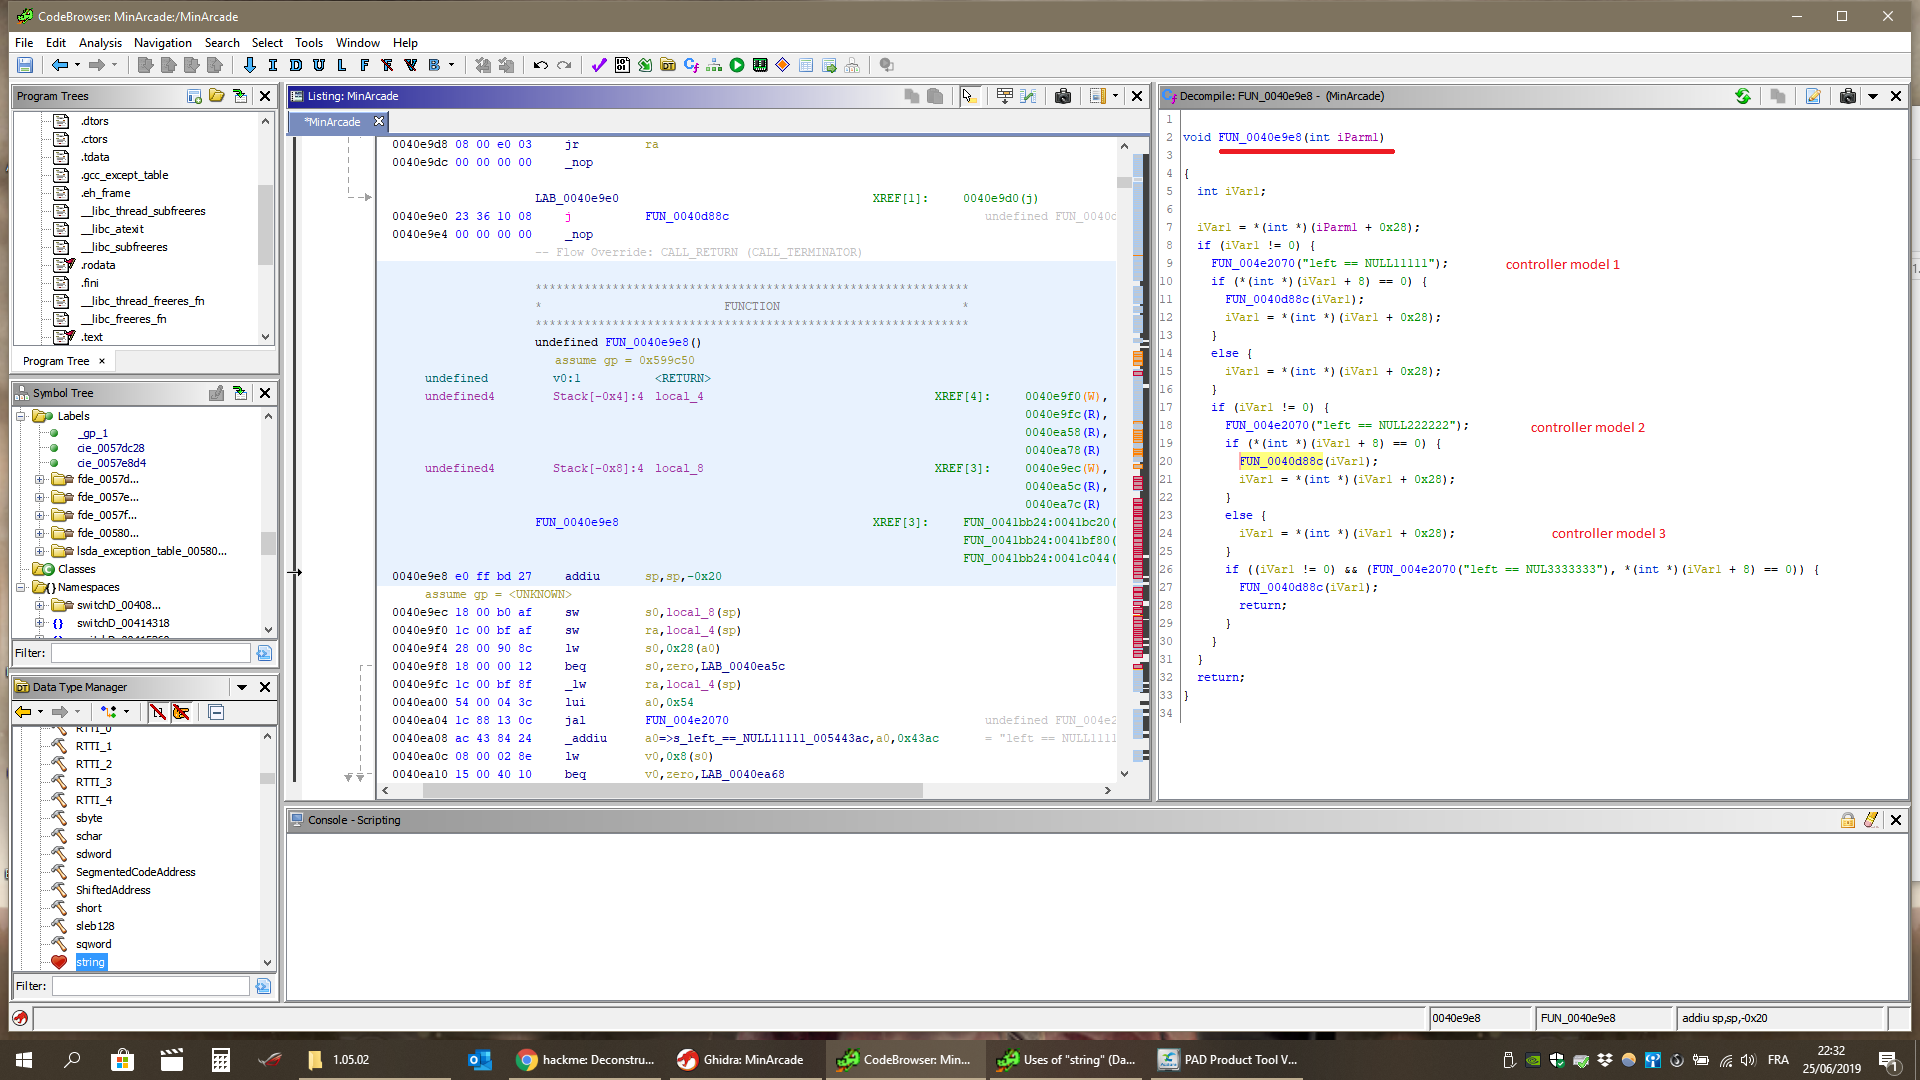The height and width of the screenshot is (1080, 1920).
Task: Toggle Listing field header display
Action: coord(1005,96)
